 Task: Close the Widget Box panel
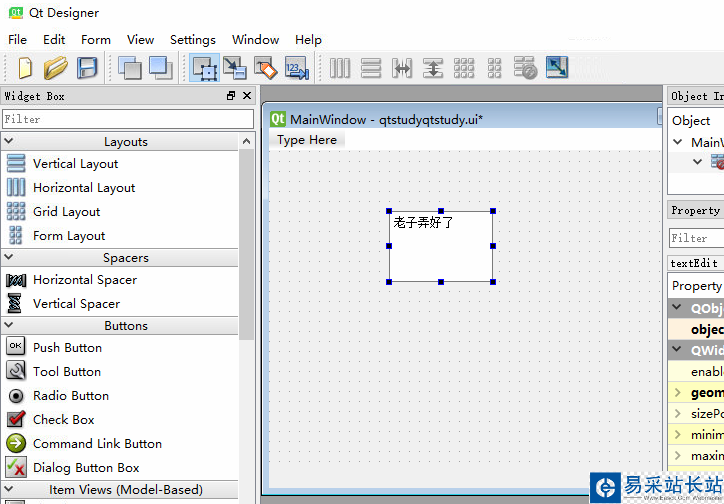(247, 96)
